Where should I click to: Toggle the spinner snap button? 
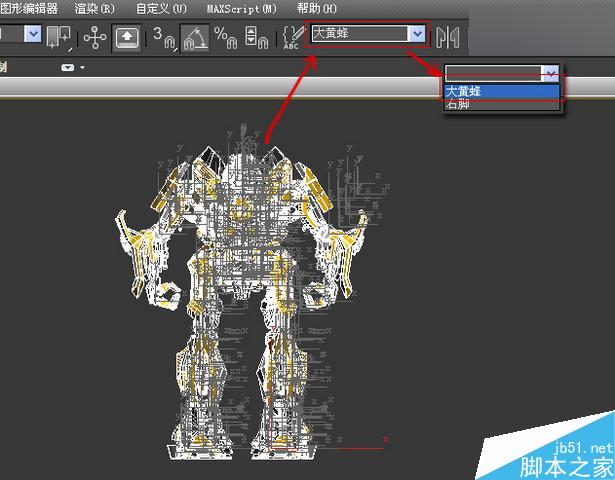[x=257, y=38]
